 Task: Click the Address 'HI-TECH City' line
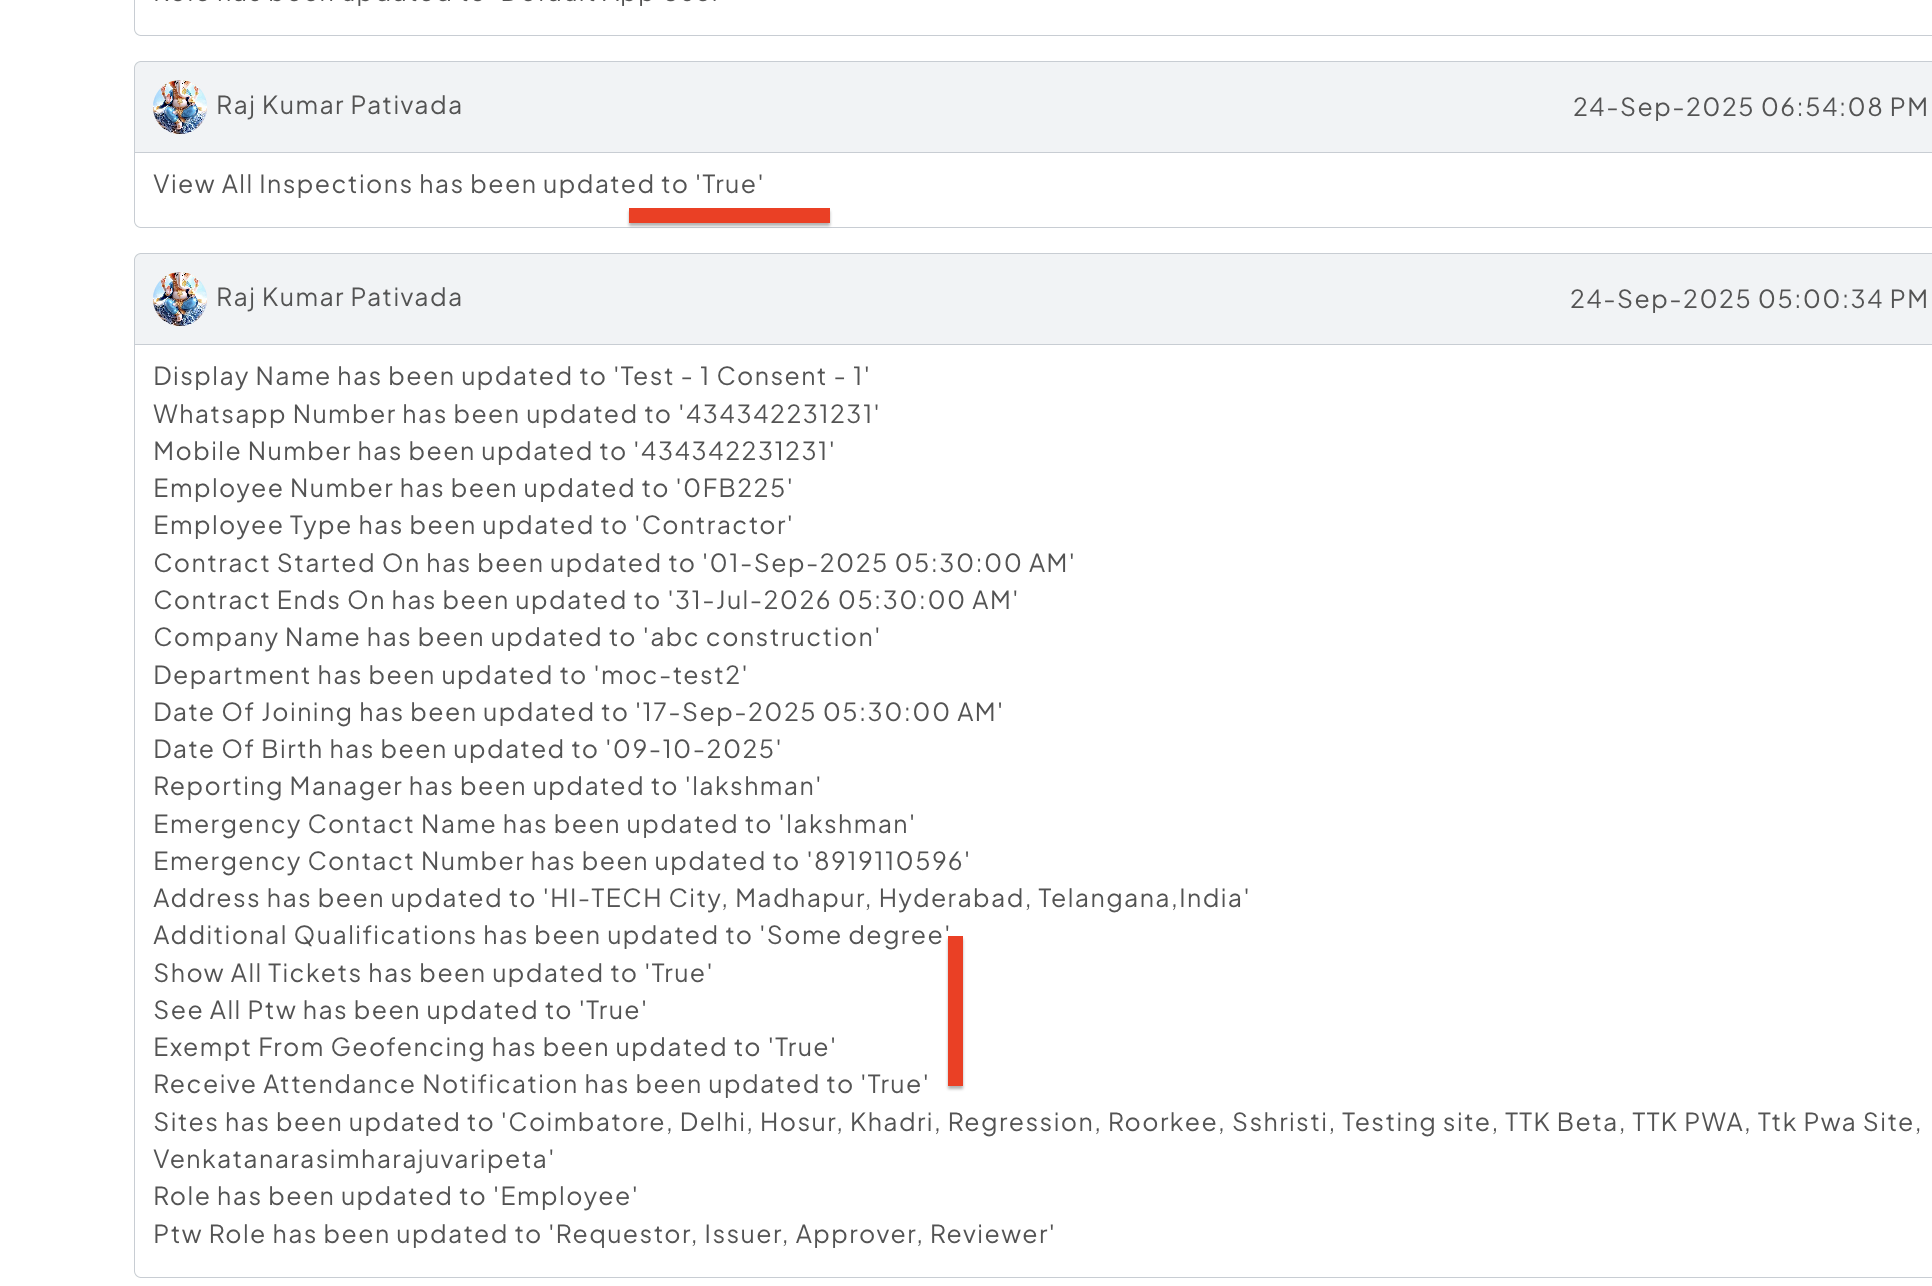pyautogui.click(x=700, y=899)
